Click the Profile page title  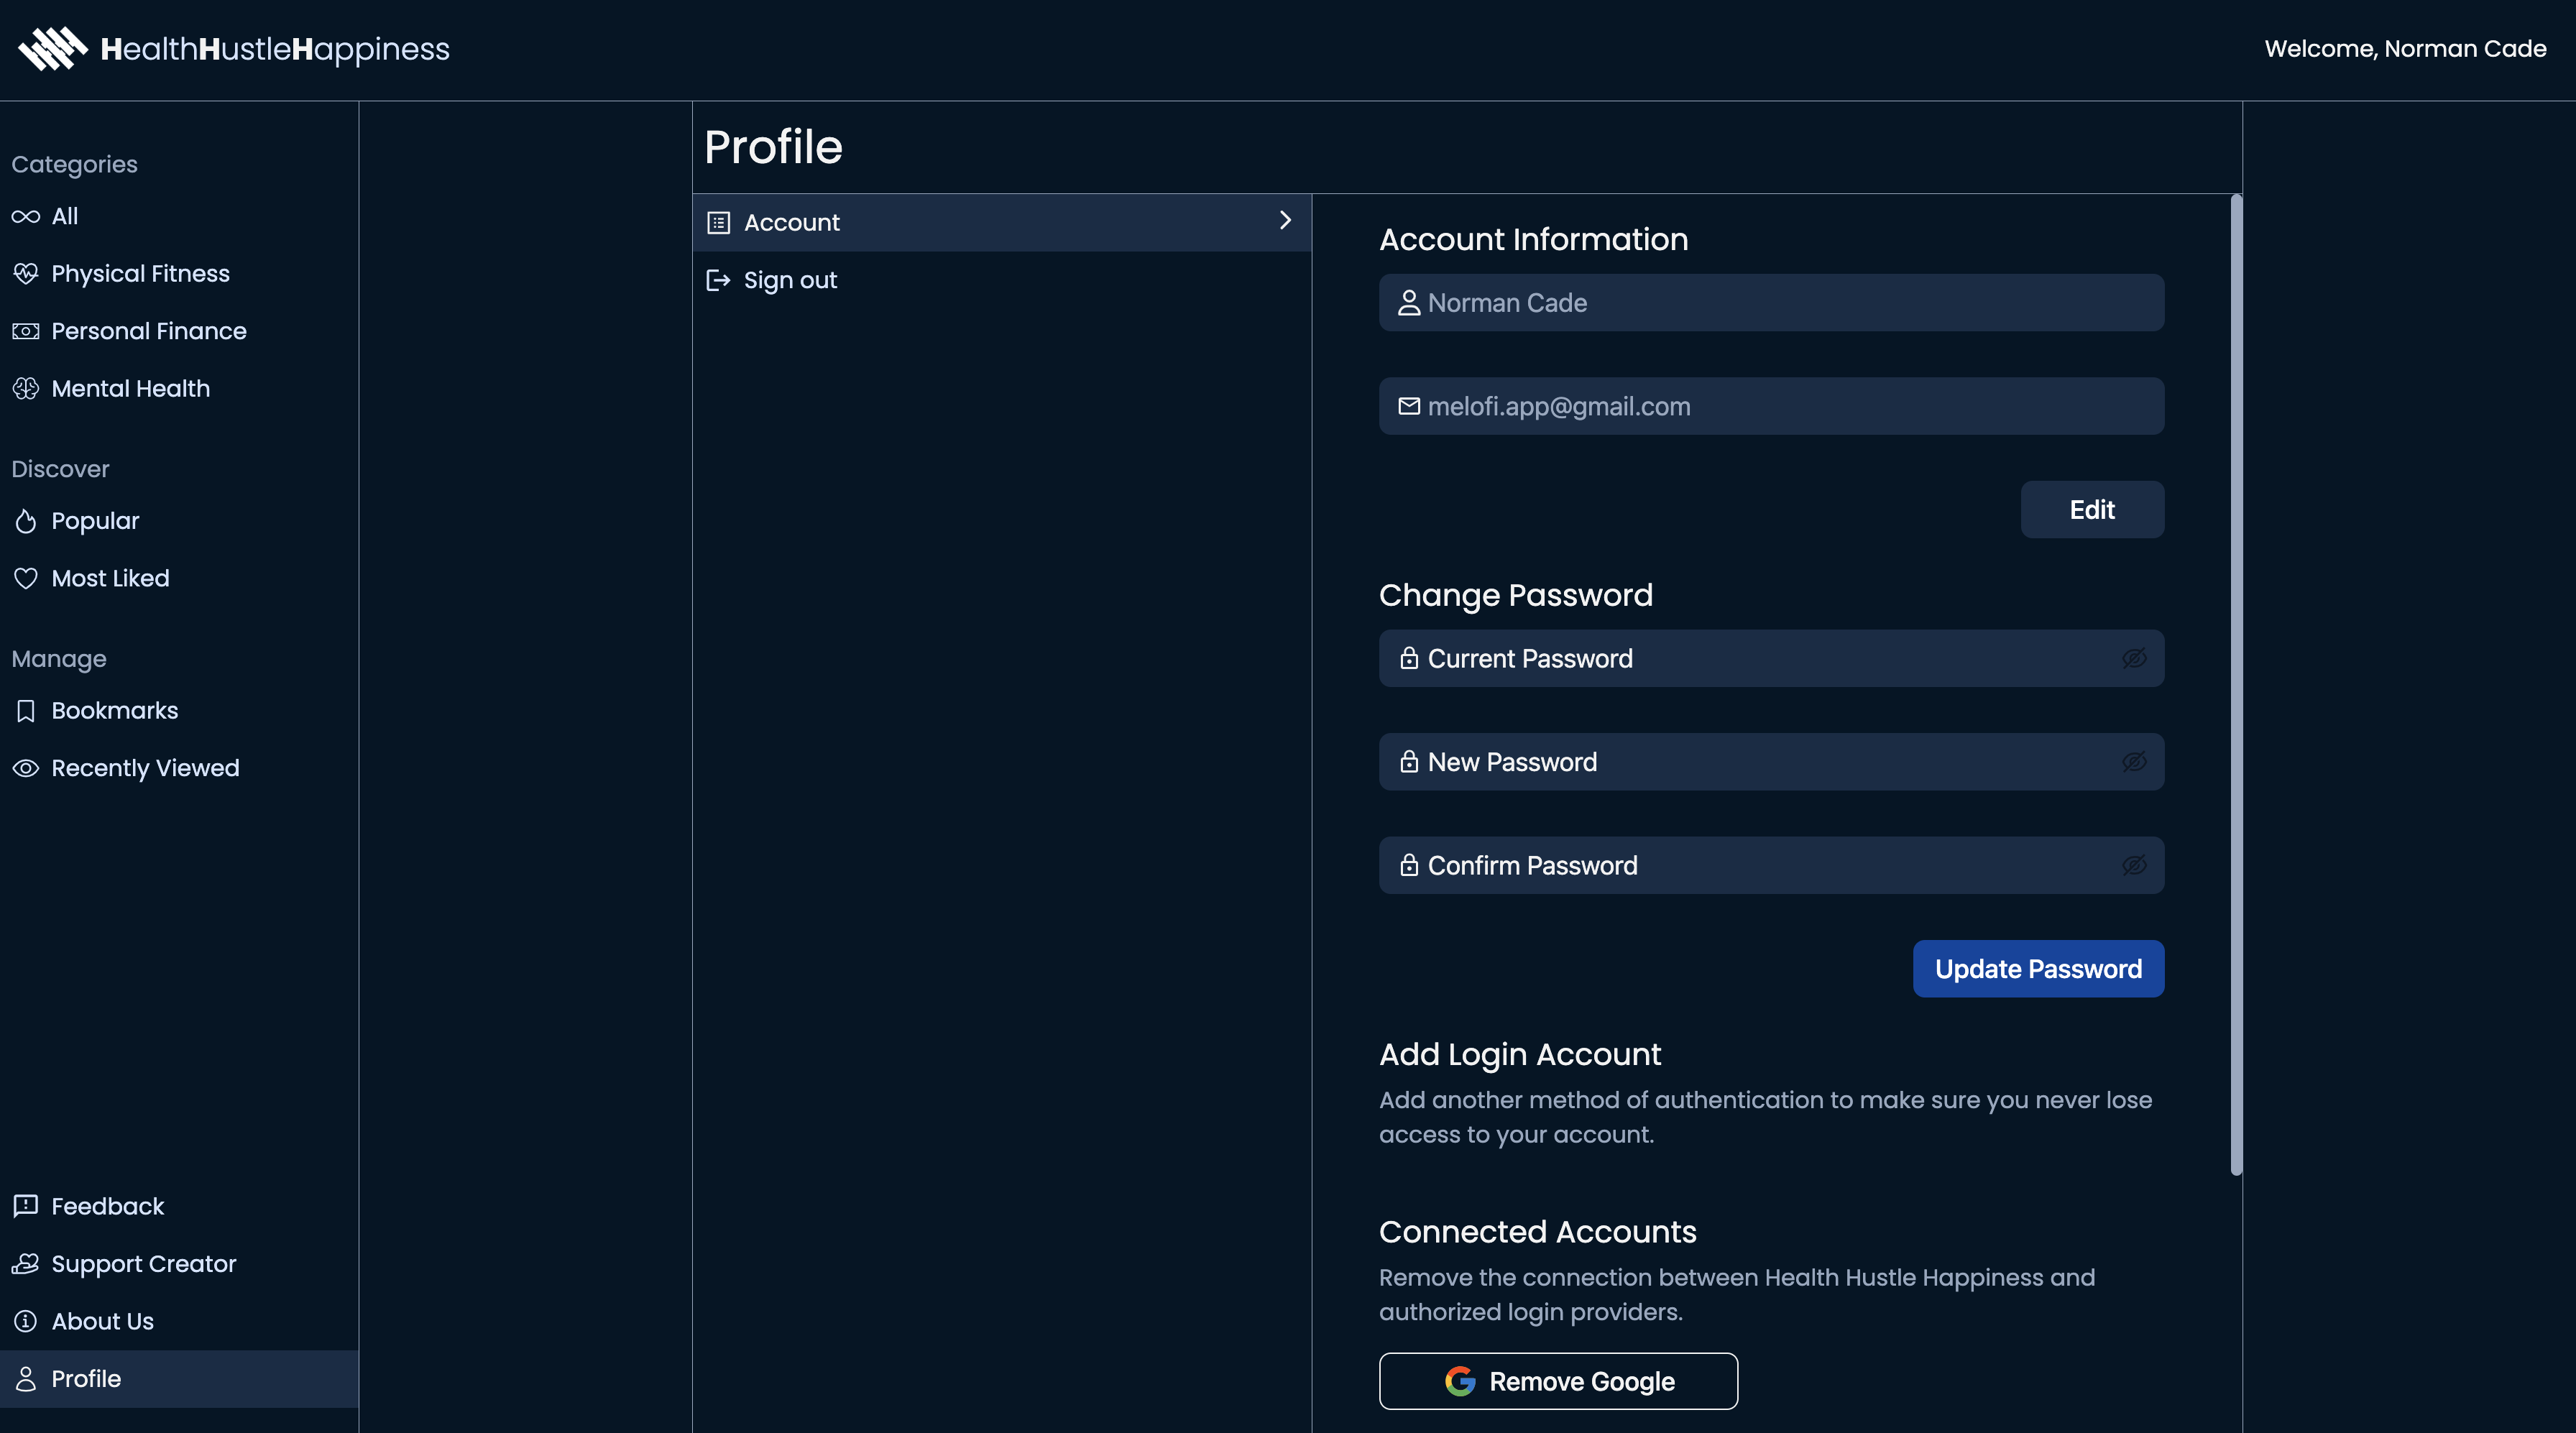coord(773,147)
